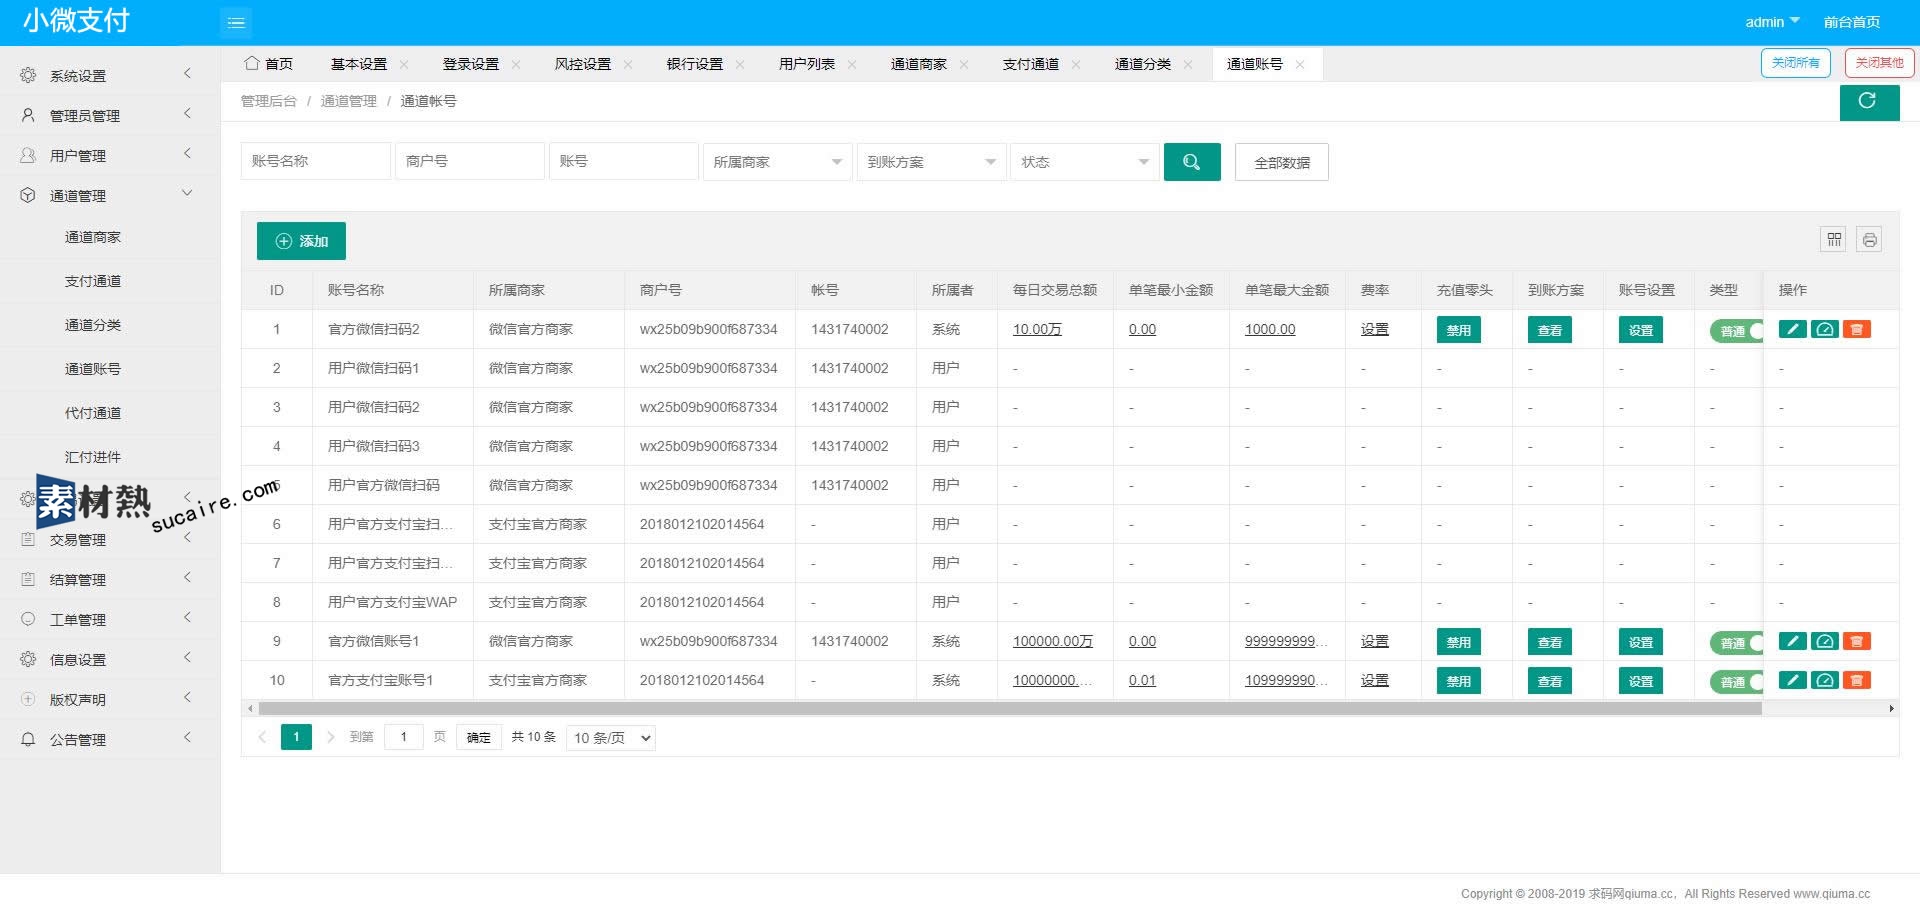1920x915 pixels.
Task: Switch to the 风控设置 tab
Action: pyautogui.click(x=582, y=64)
